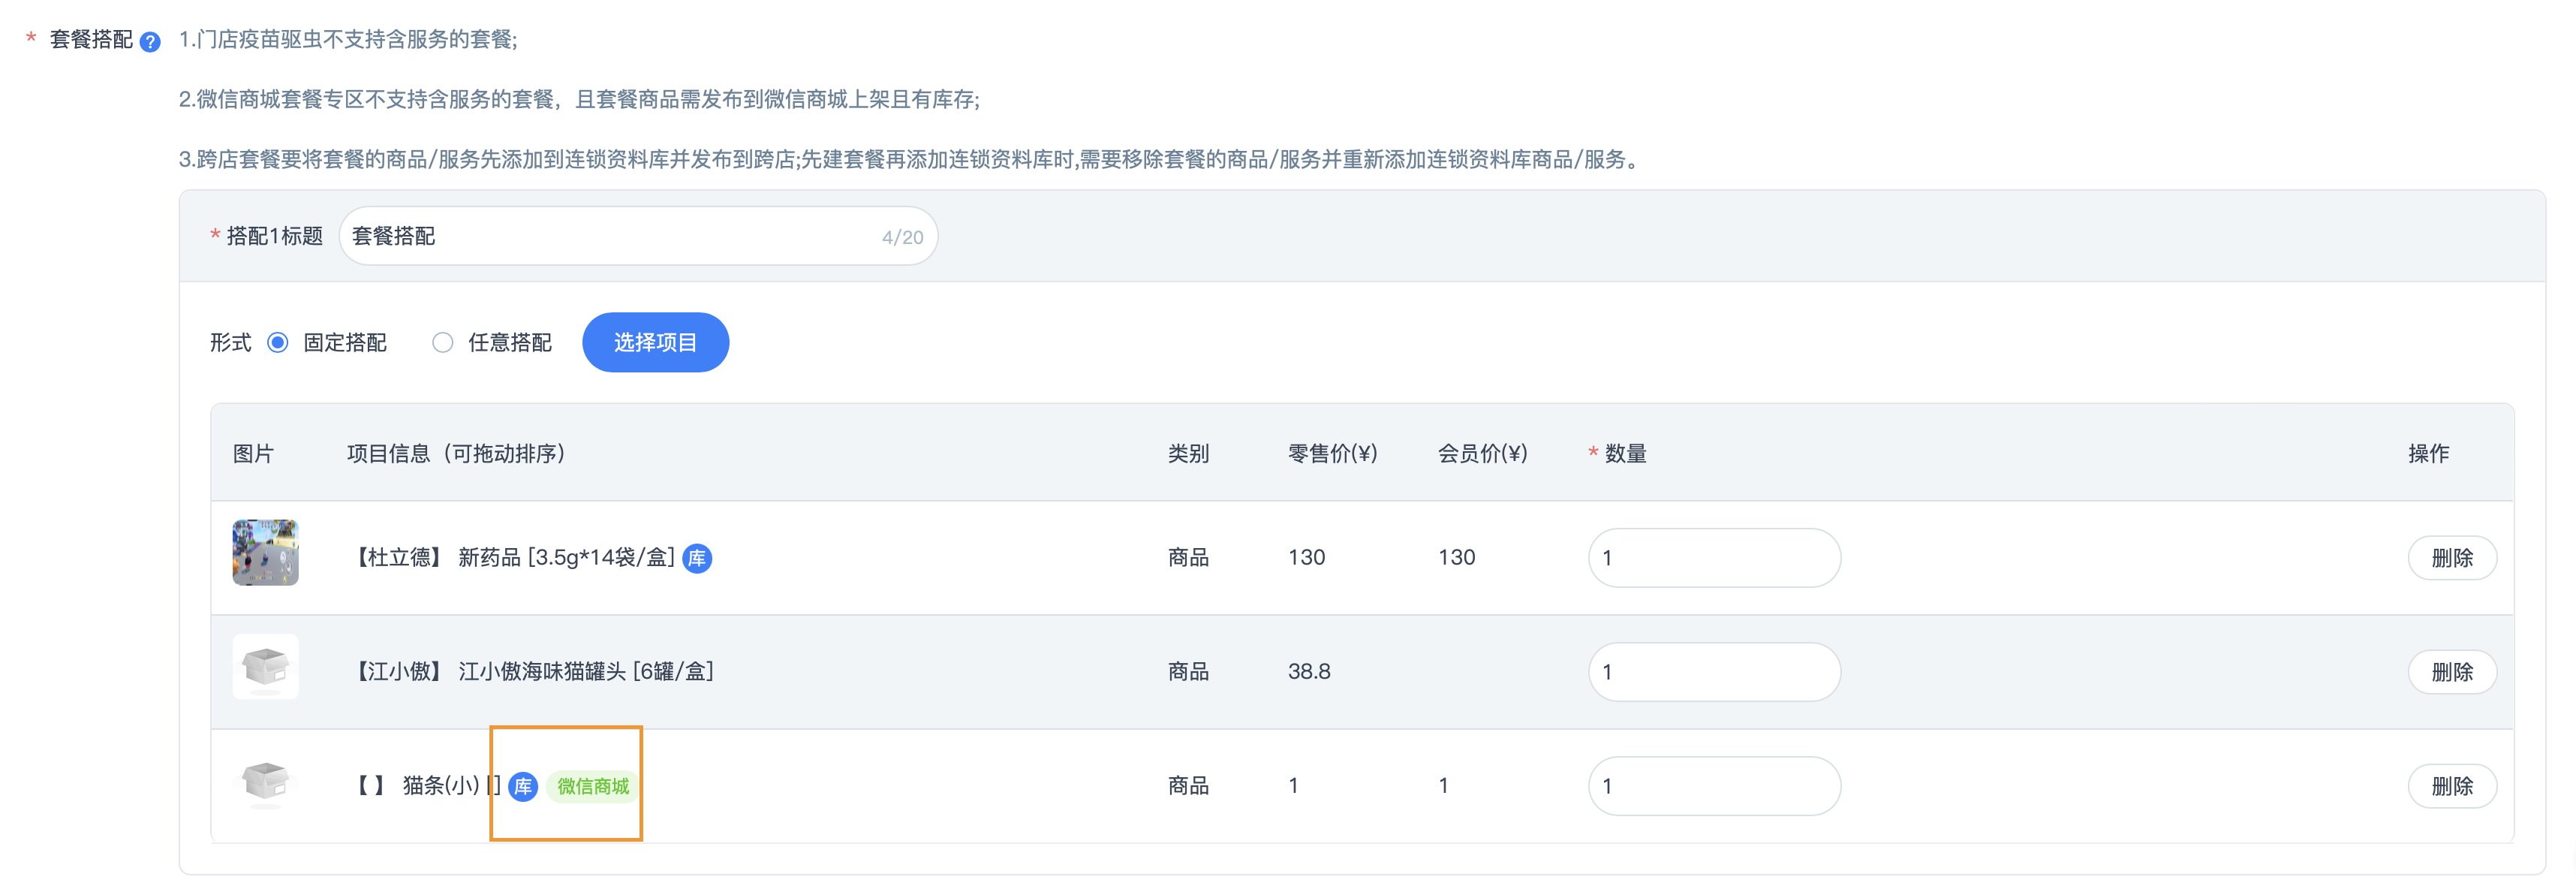Click the 零售价(¥) column header
2576x895 pixels.
coord(1332,454)
